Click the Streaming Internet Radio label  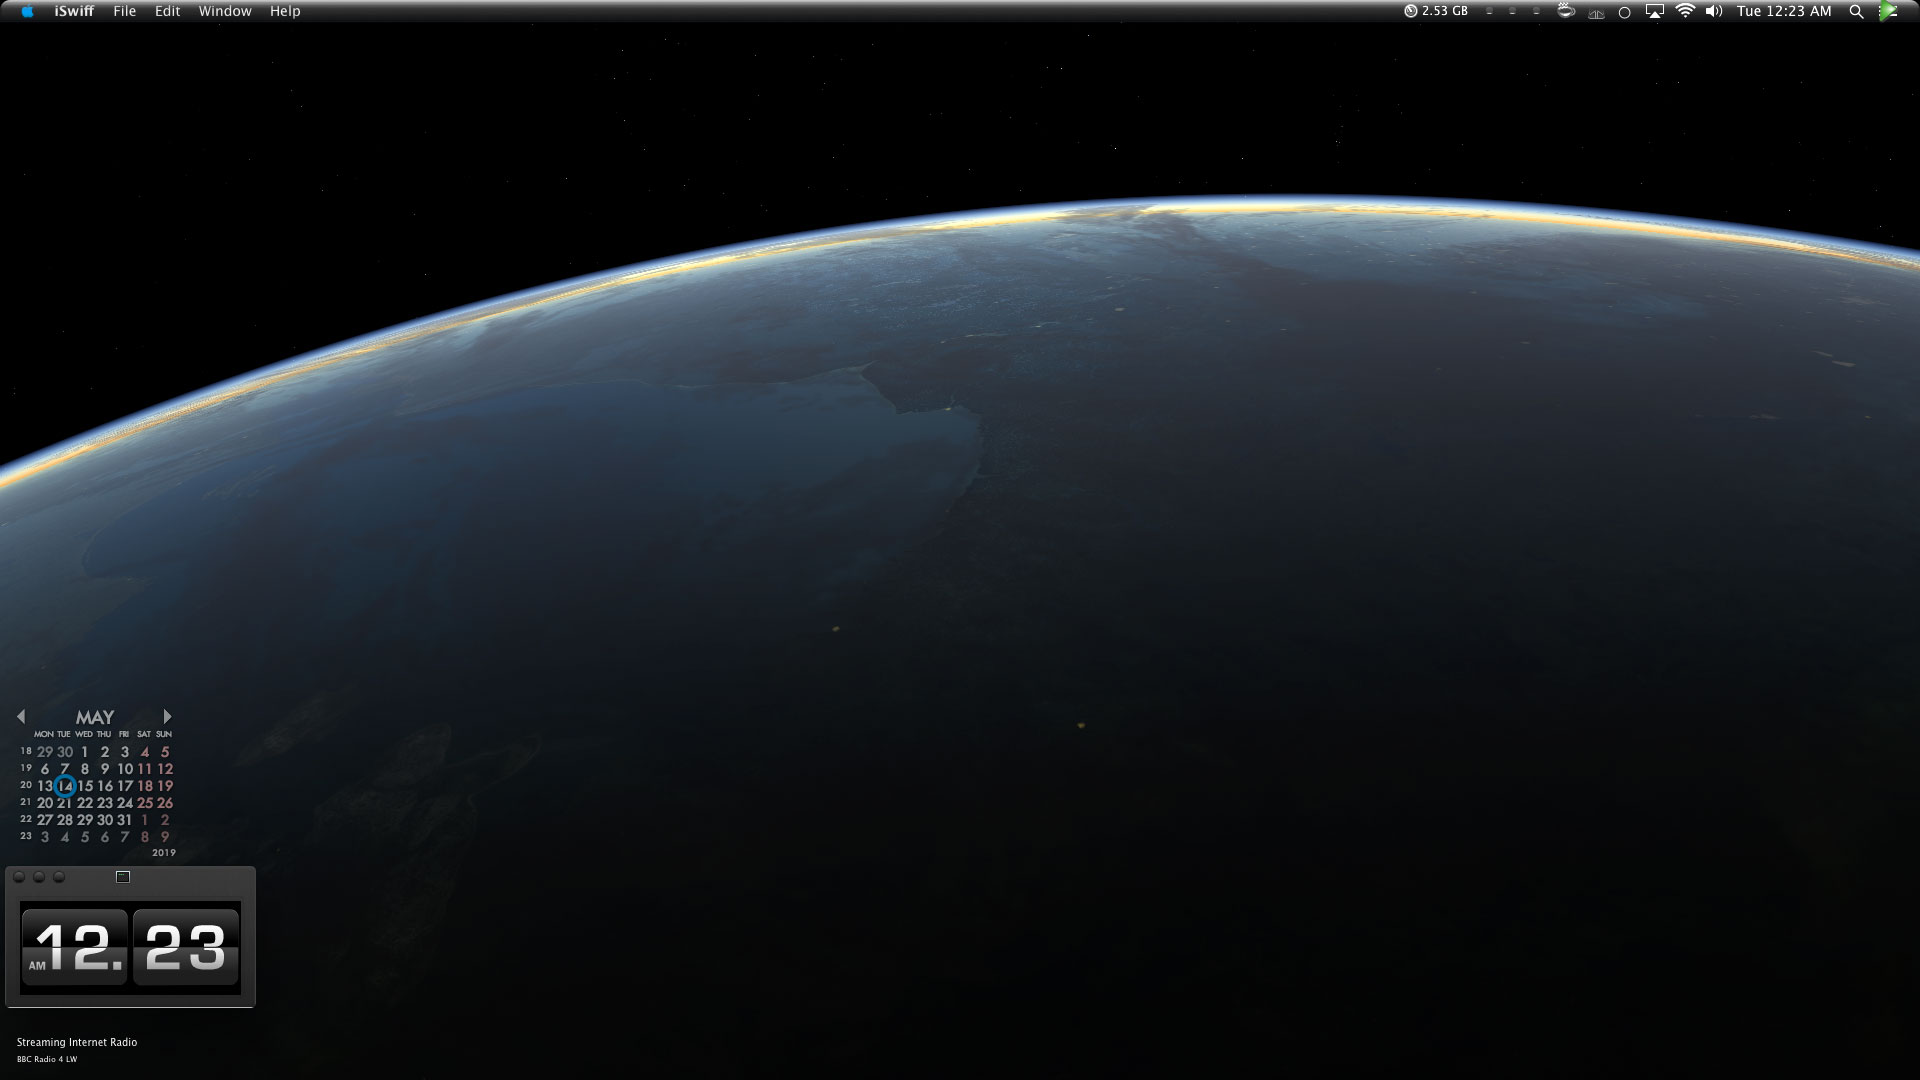tap(77, 1042)
